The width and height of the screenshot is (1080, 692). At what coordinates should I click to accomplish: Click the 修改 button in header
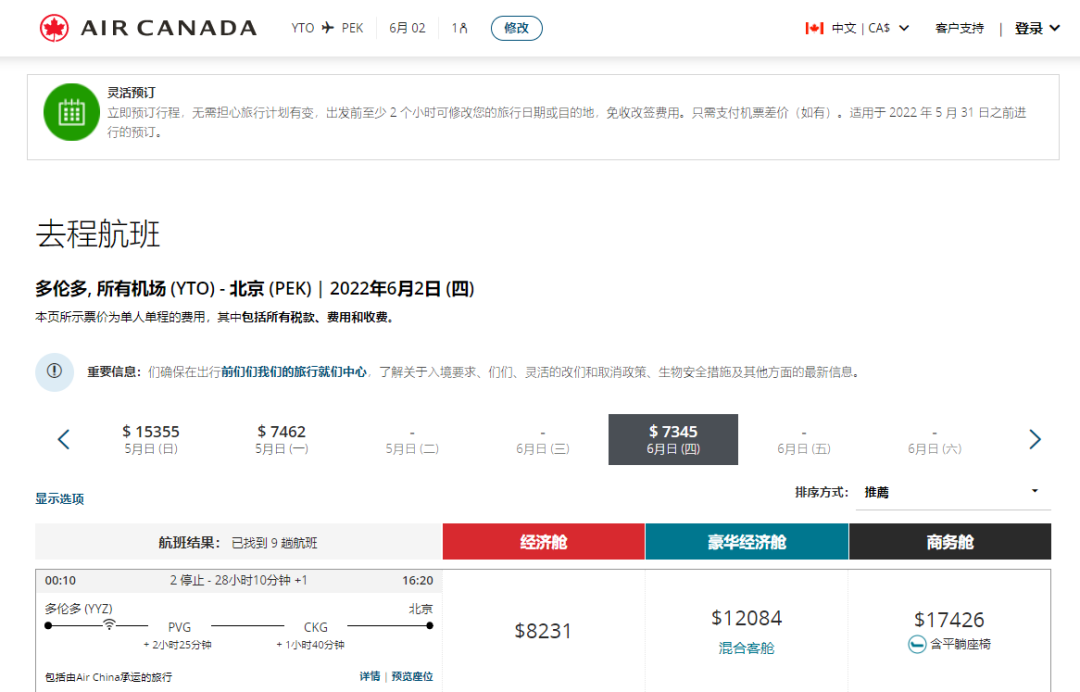pos(517,28)
